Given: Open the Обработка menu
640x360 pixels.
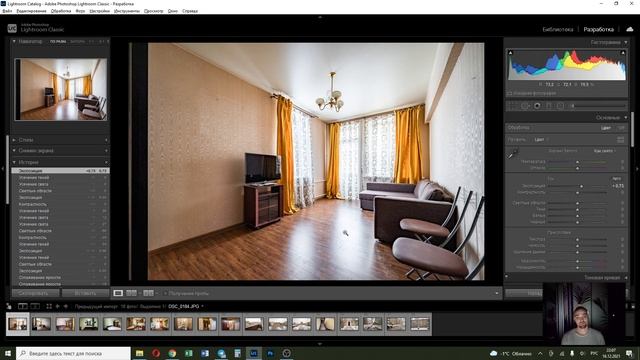Looking at the screenshot, I should point(61,11).
